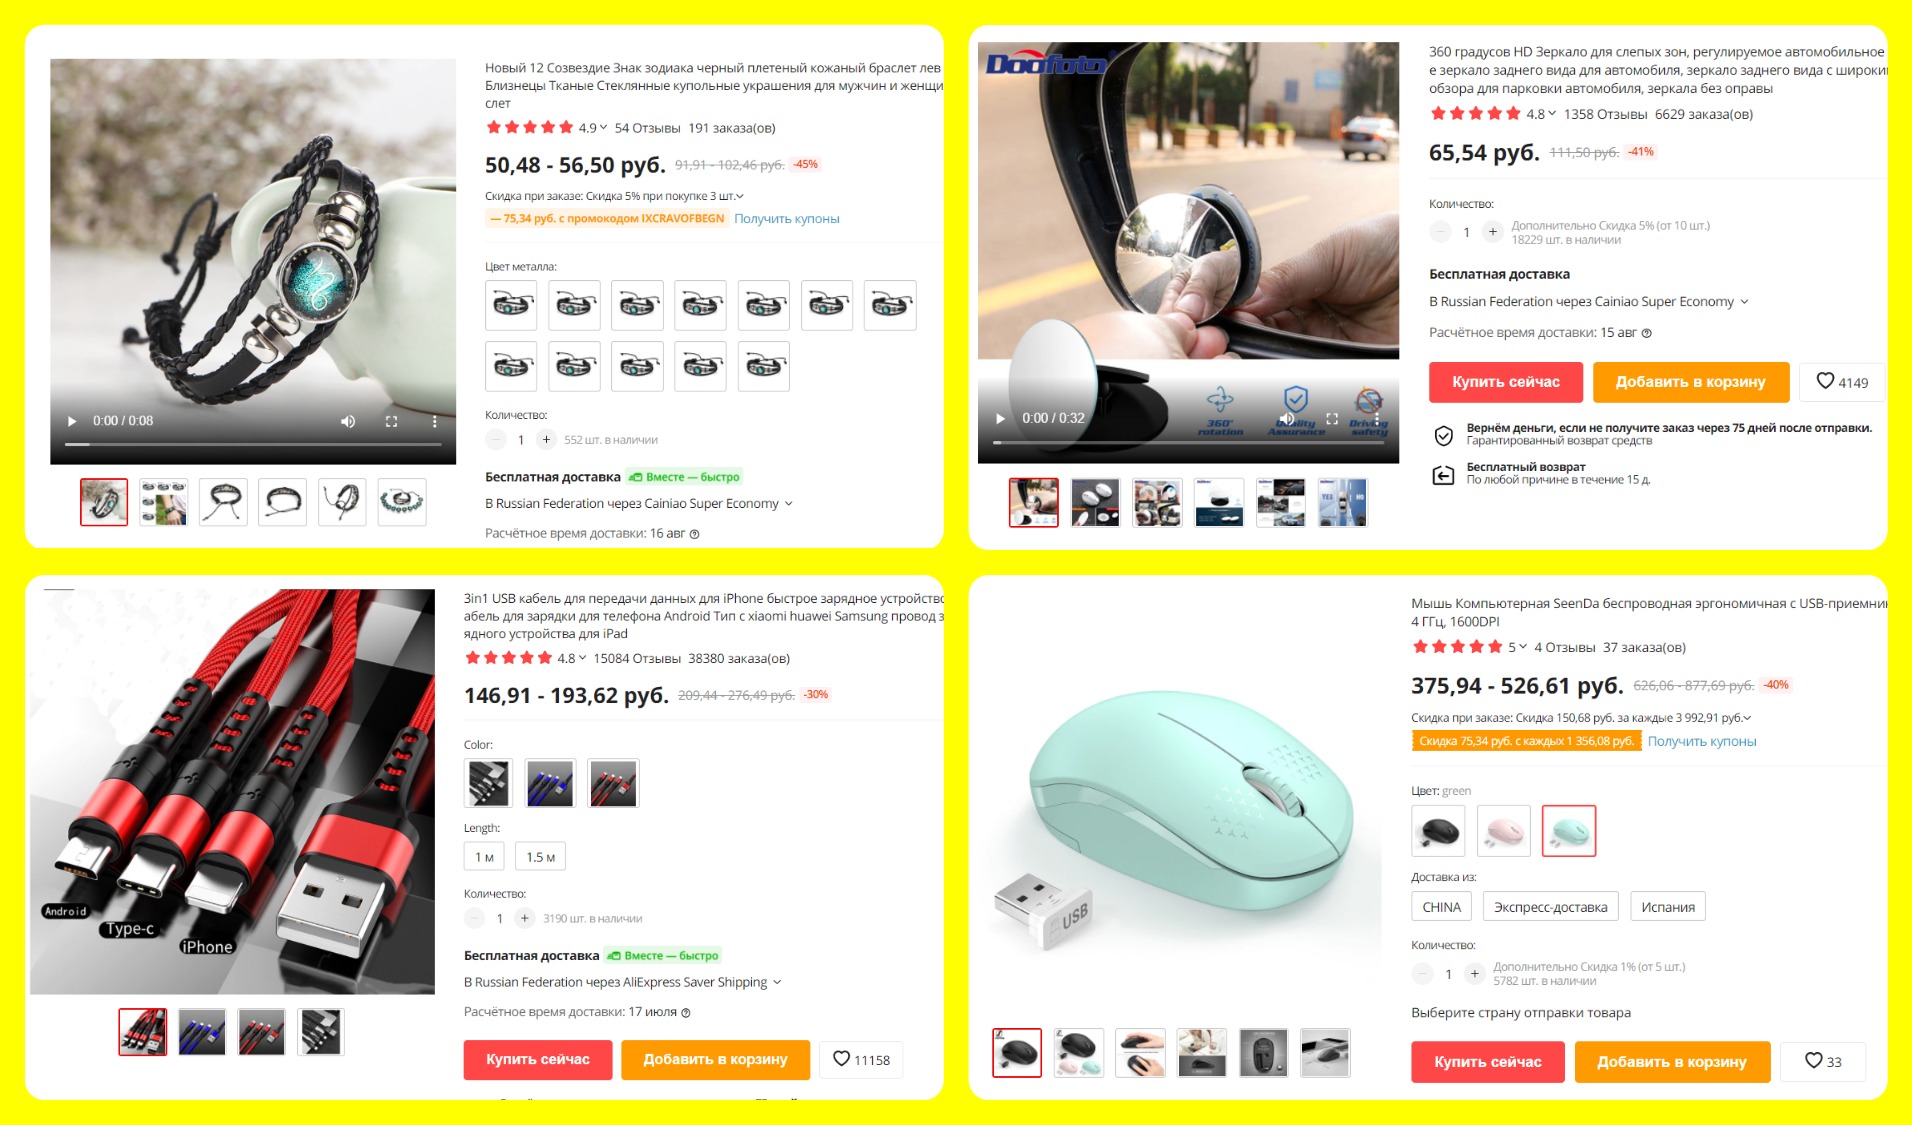
Task: Click the heart icon showing 11158
Action: coord(861,1060)
